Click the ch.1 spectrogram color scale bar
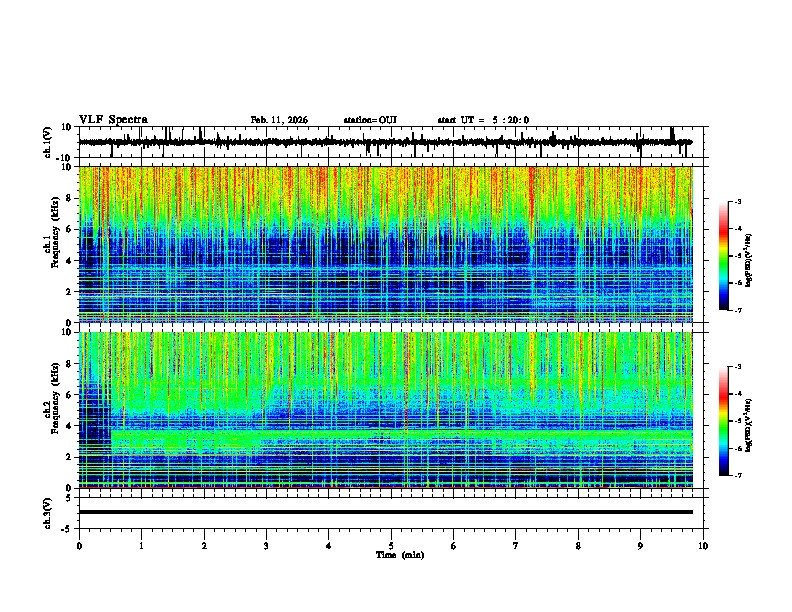 (724, 256)
